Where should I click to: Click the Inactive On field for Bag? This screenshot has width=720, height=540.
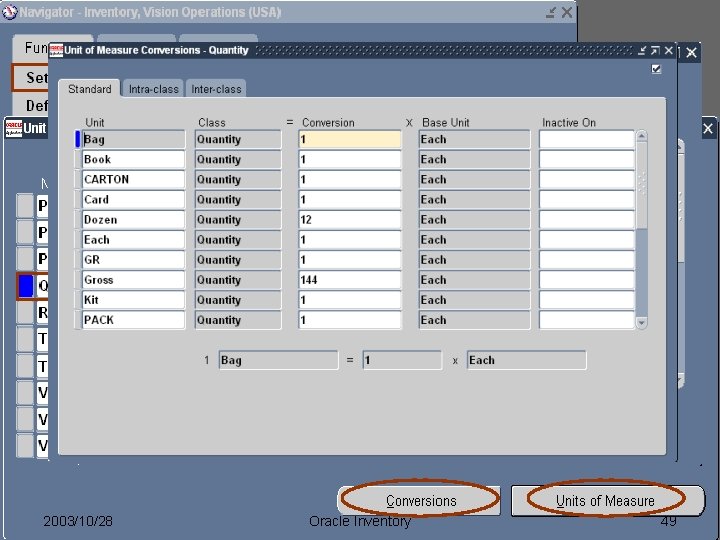tap(587, 140)
